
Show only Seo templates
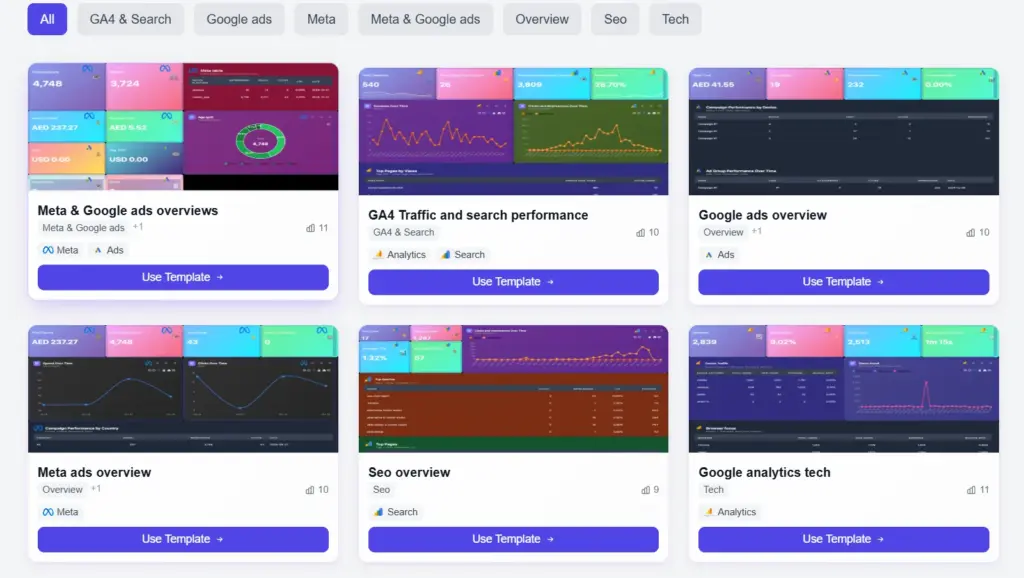615,19
